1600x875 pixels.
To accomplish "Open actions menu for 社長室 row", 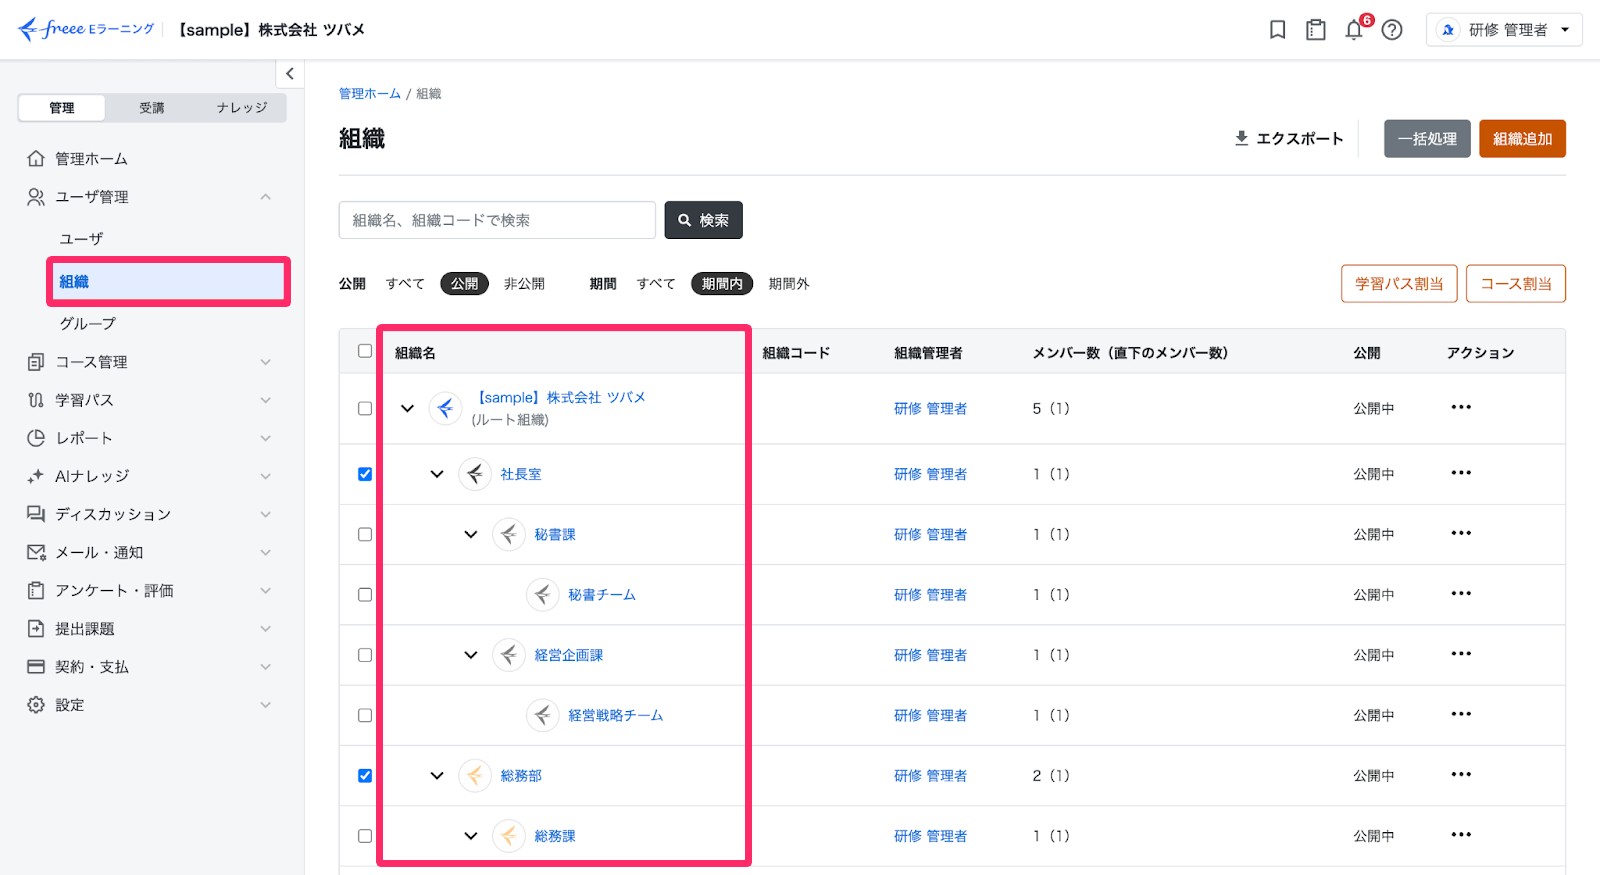I will tap(1461, 473).
